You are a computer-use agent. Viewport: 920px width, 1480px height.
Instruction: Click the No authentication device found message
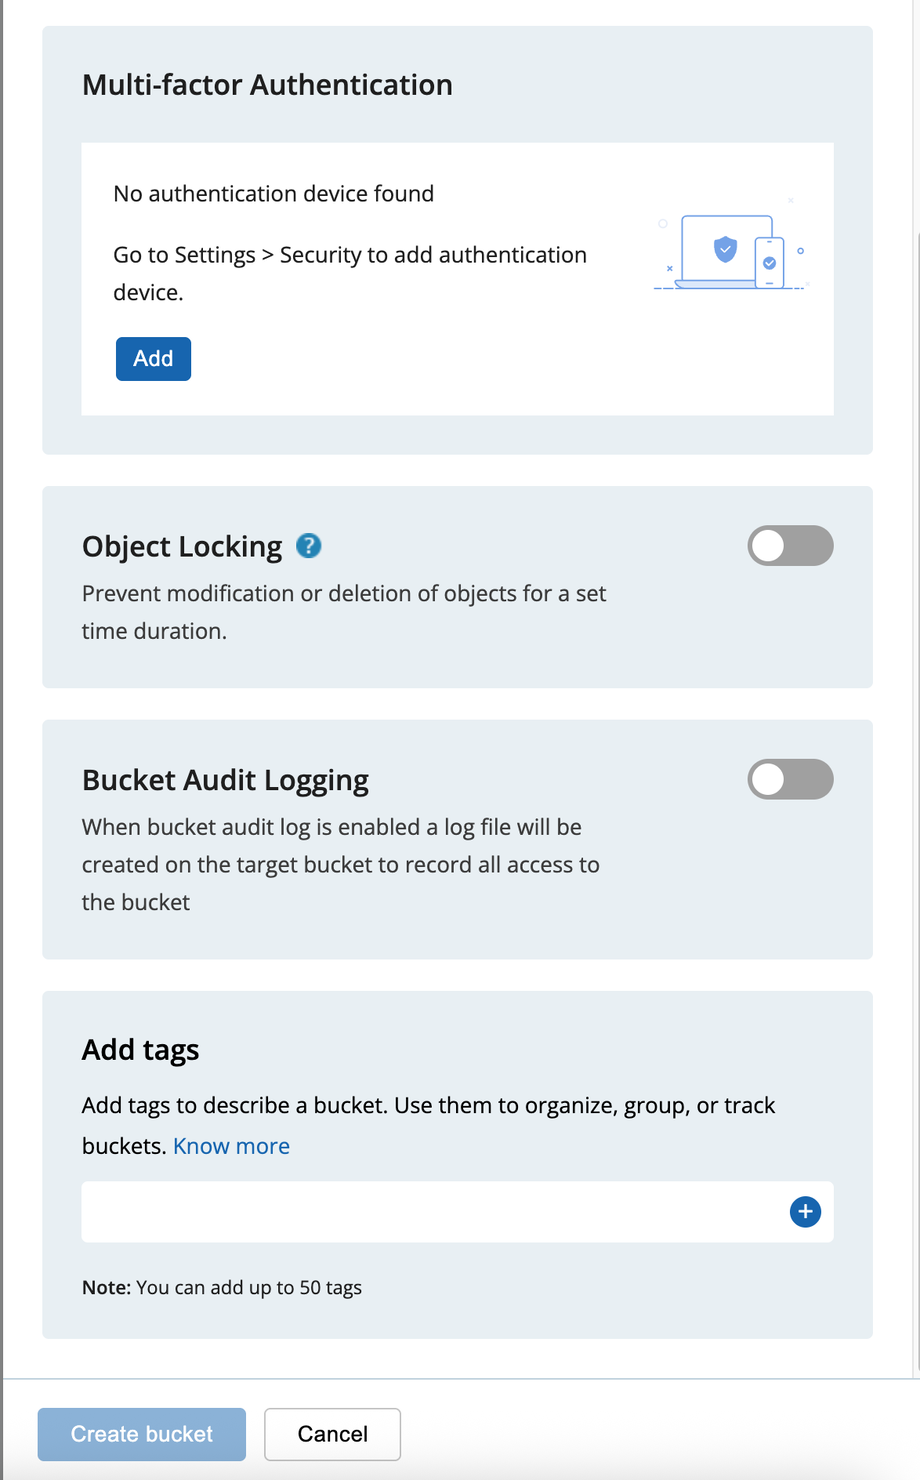[274, 193]
